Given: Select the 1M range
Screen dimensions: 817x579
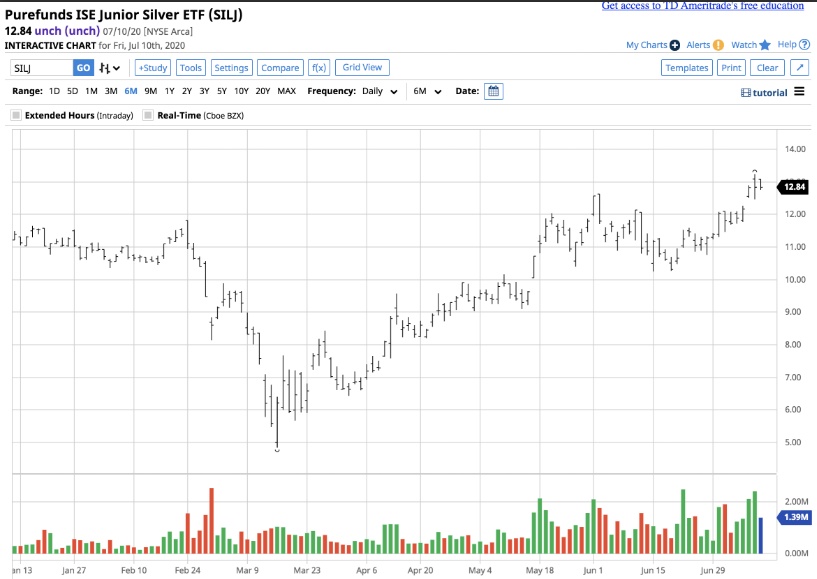Looking at the screenshot, I should pos(91,91).
